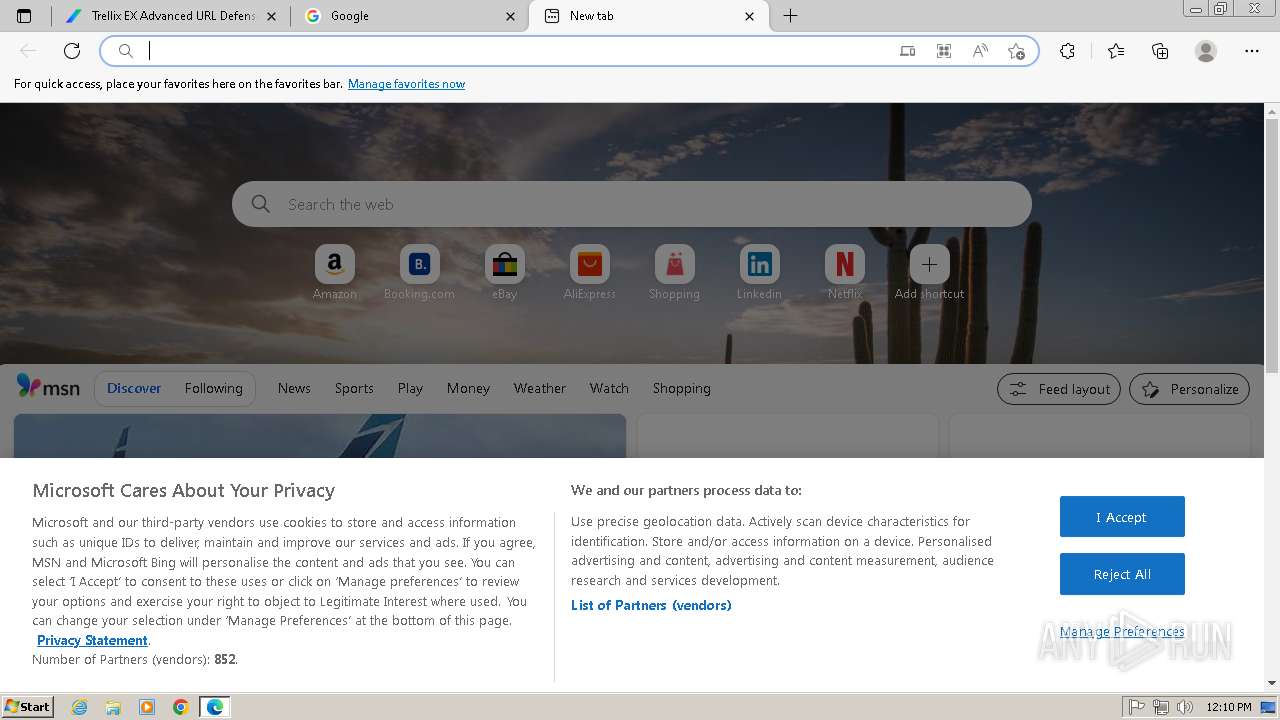Click the send tab to devices icon
The width and height of the screenshot is (1280, 720).
pyautogui.click(x=908, y=51)
